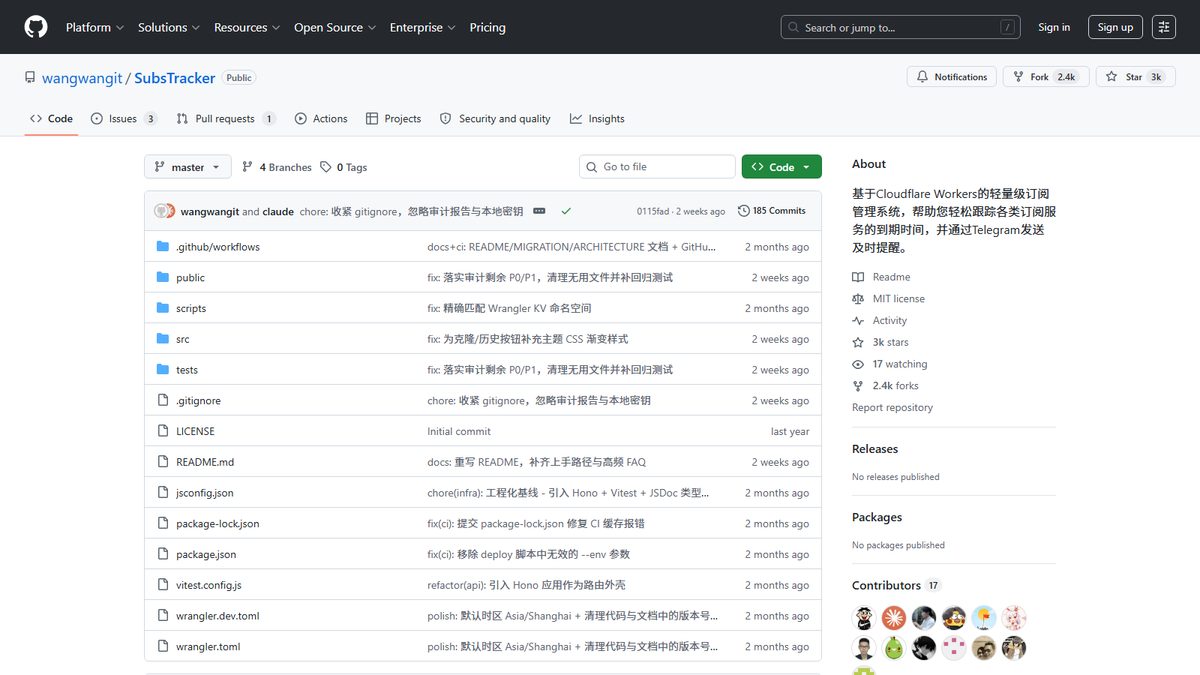Viewport: 1200px width, 675px height.
Task: Switch to the Issues tab
Action: [124, 119]
